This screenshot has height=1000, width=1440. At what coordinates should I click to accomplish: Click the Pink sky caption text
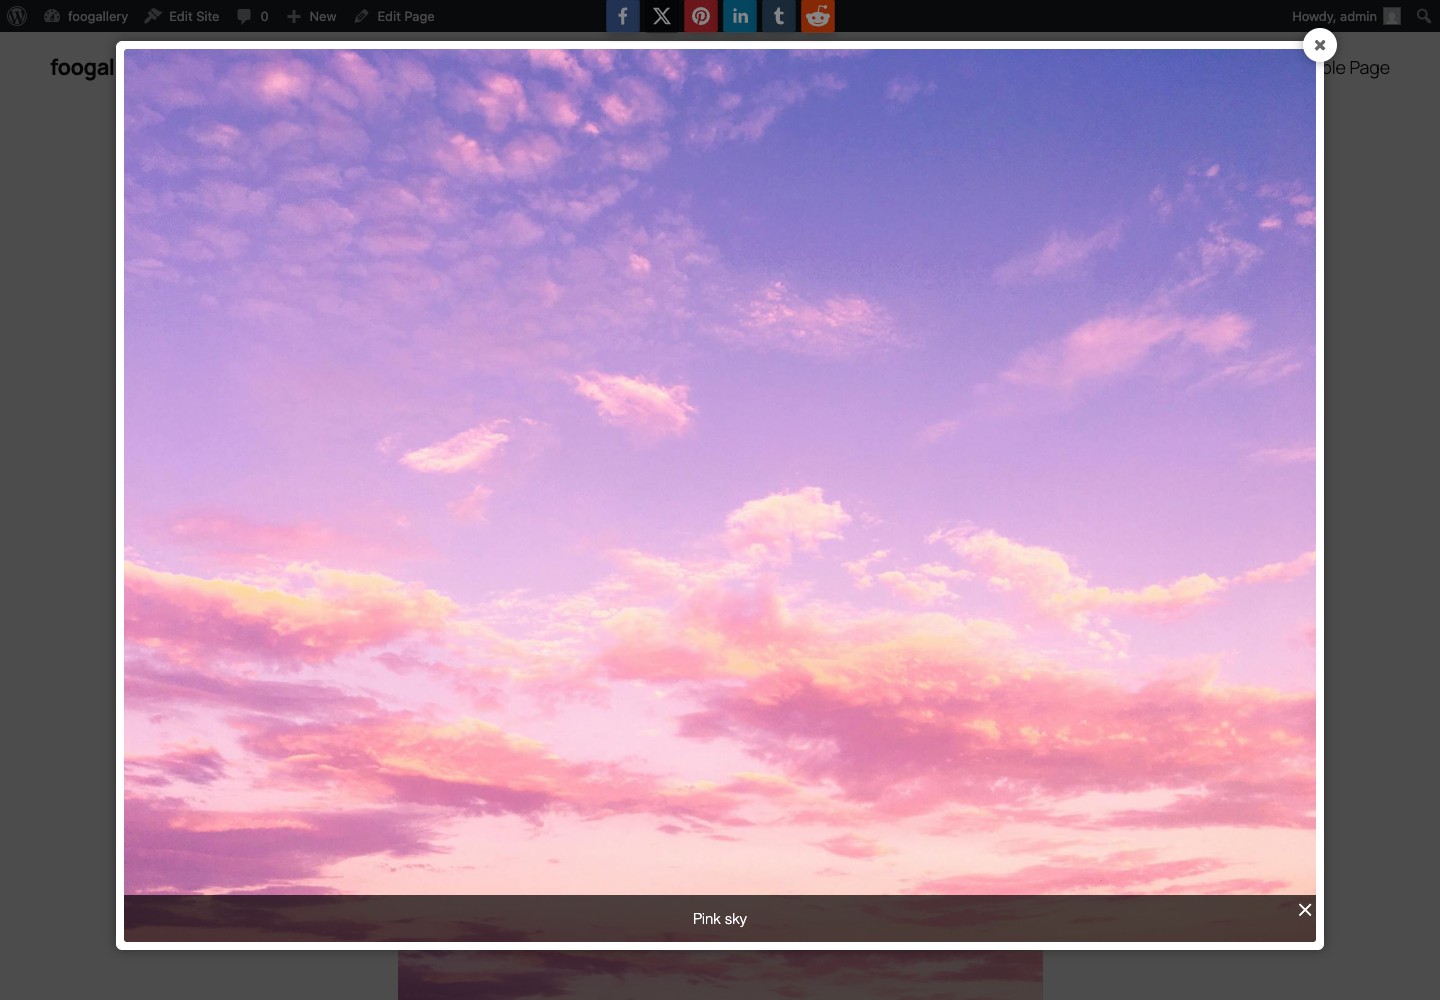[720, 919]
